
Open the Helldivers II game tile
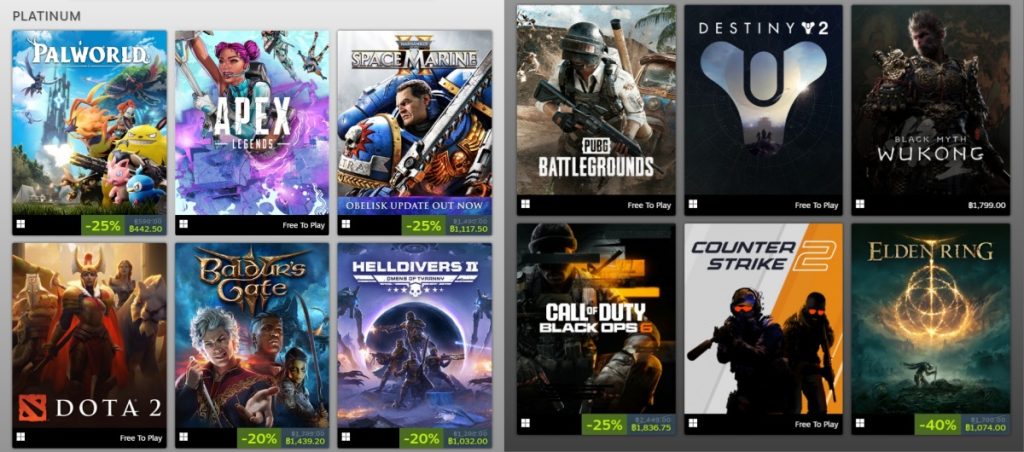point(415,336)
